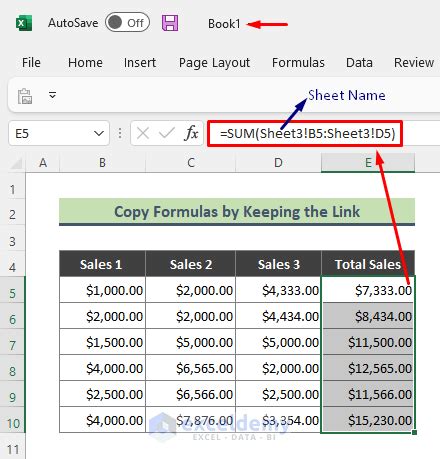This screenshot has width=440, height=459.
Task: Toggle the AutoSave switch
Action: pos(127,23)
